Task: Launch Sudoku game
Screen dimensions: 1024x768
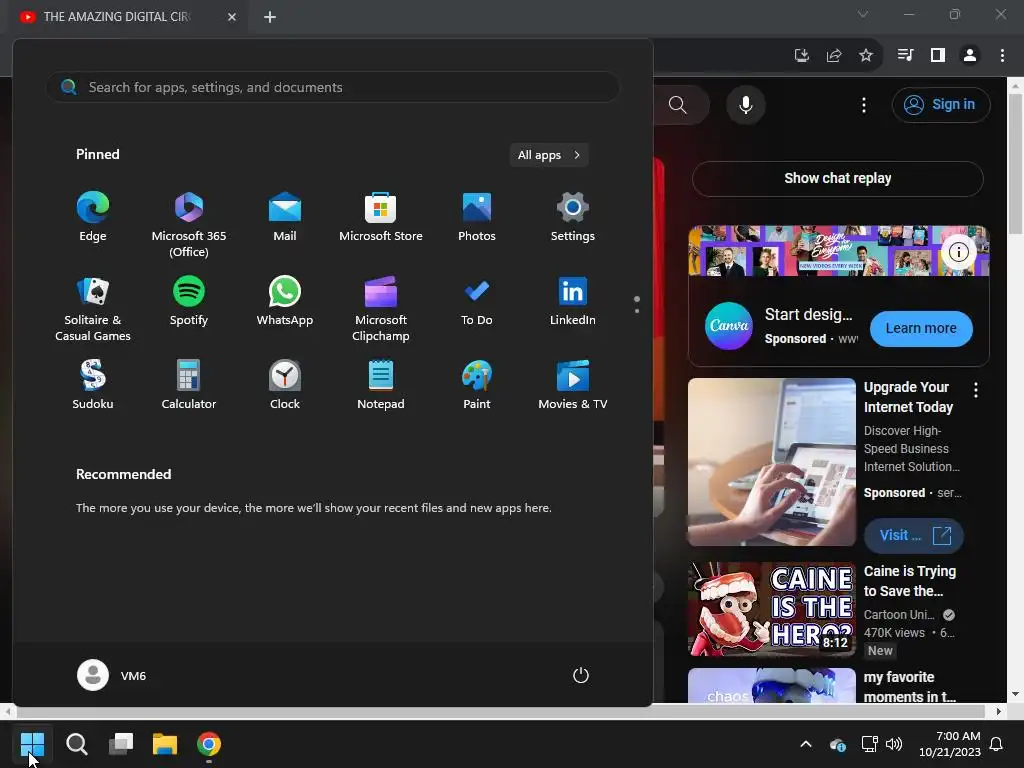Action: [93, 385]
